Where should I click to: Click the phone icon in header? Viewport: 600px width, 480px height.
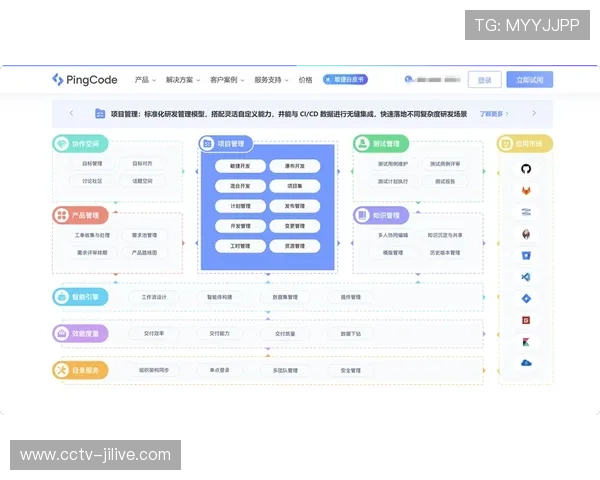tap(408, 79)
